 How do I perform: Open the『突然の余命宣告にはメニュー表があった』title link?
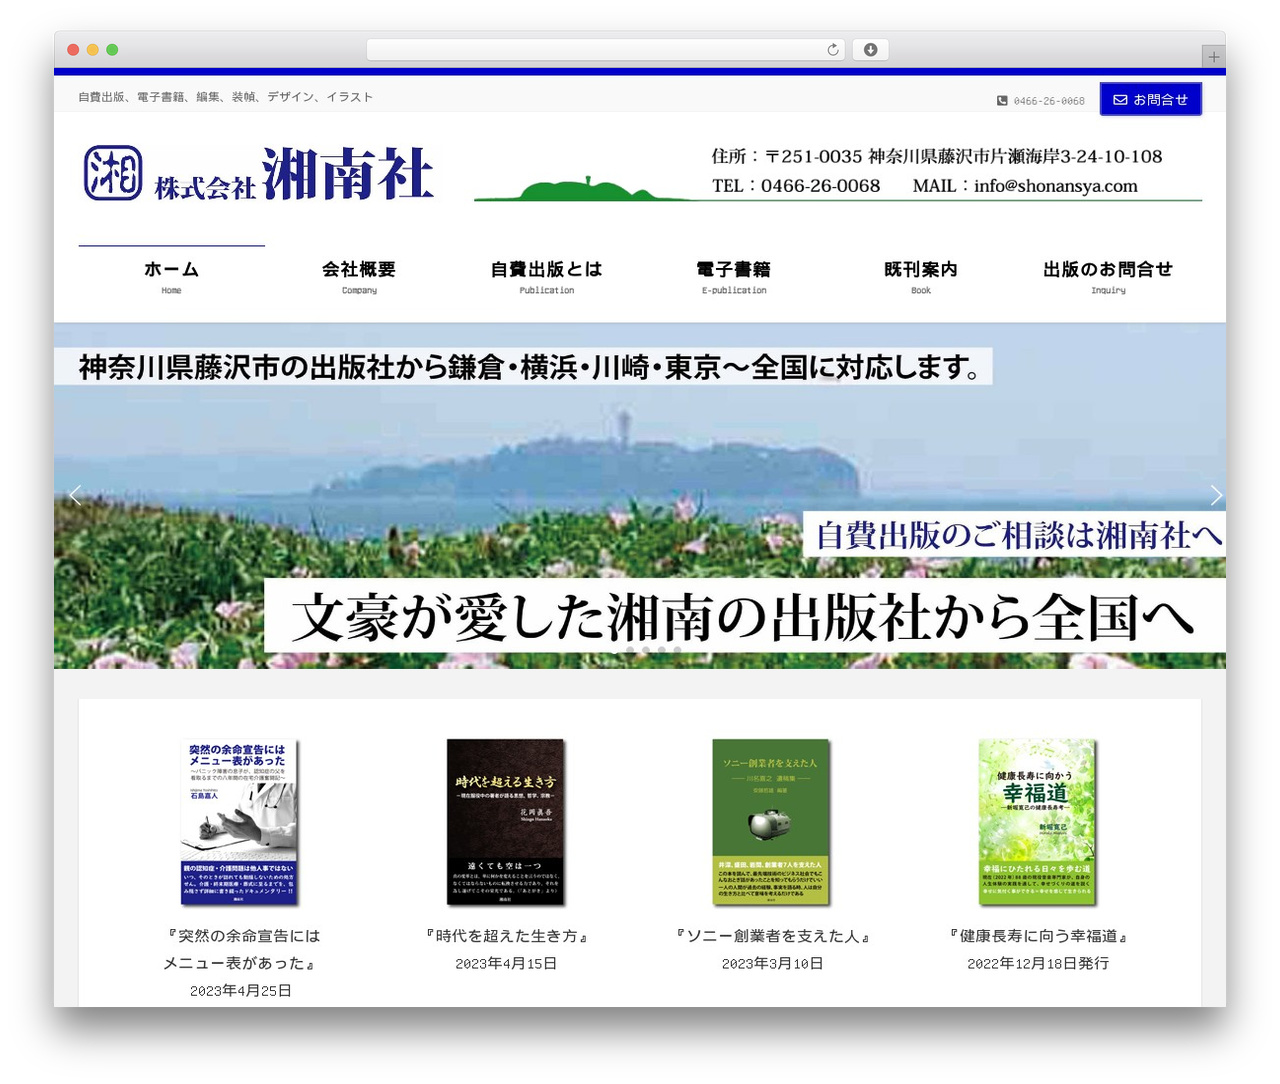241,949
